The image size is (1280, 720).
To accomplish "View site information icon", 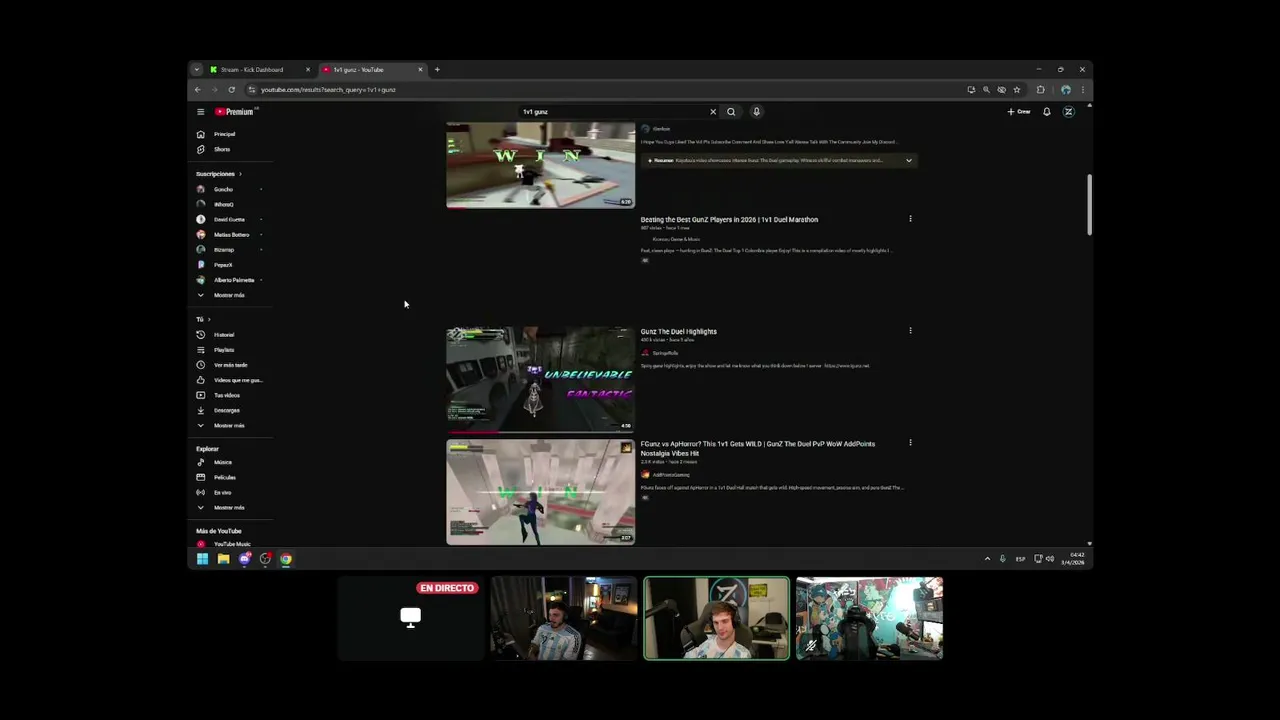I will 251,90.
